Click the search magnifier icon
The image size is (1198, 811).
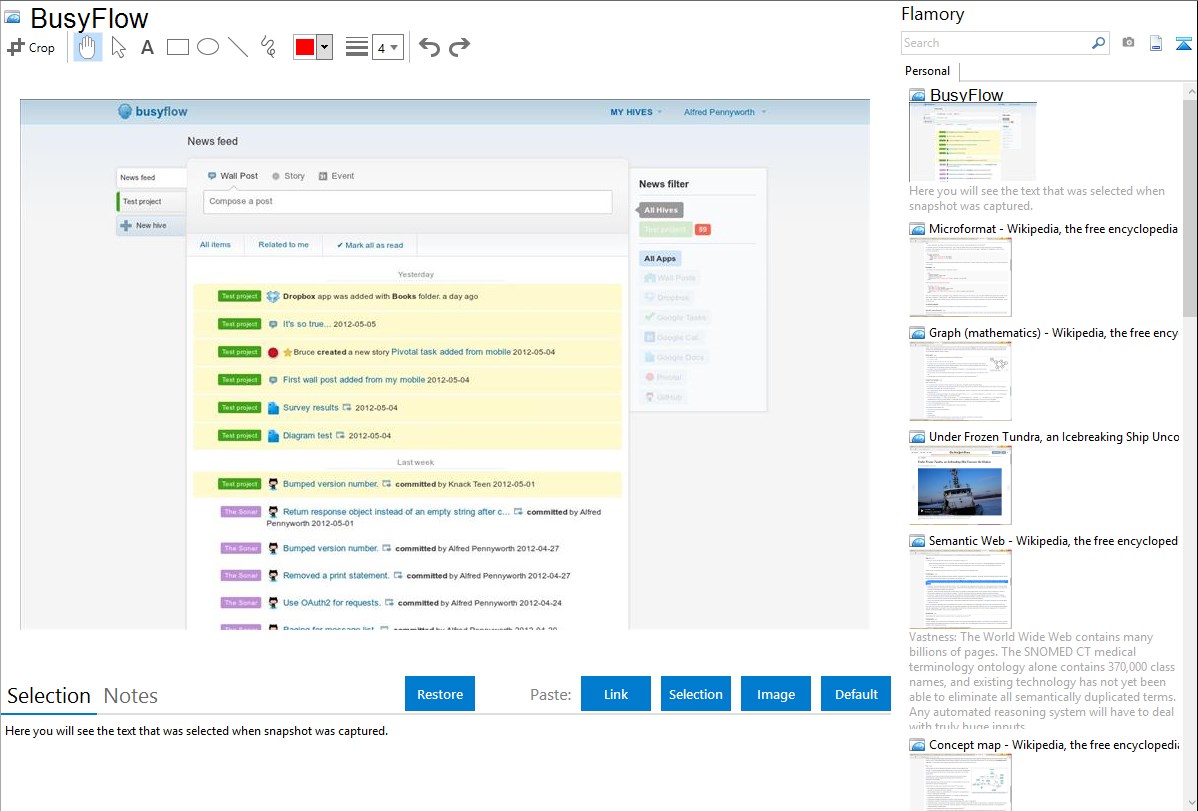coord(1099,43)
